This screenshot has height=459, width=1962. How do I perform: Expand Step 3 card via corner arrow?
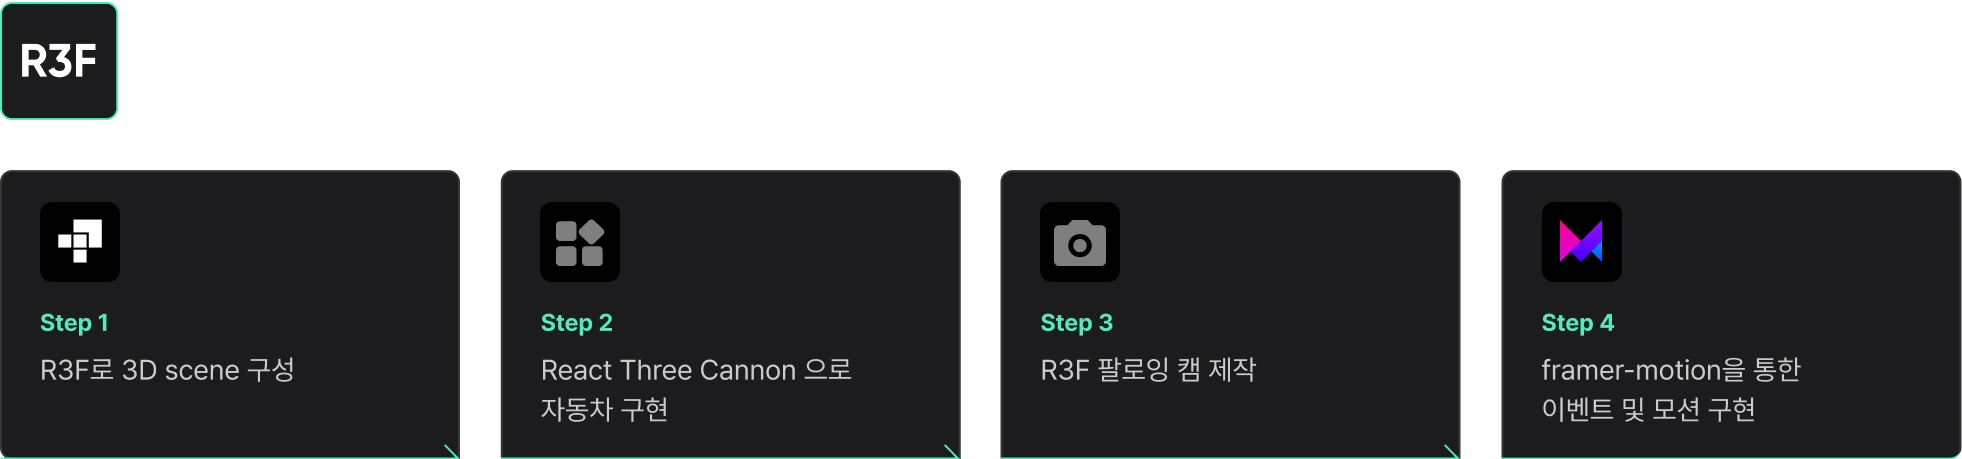pos(1451,451)
